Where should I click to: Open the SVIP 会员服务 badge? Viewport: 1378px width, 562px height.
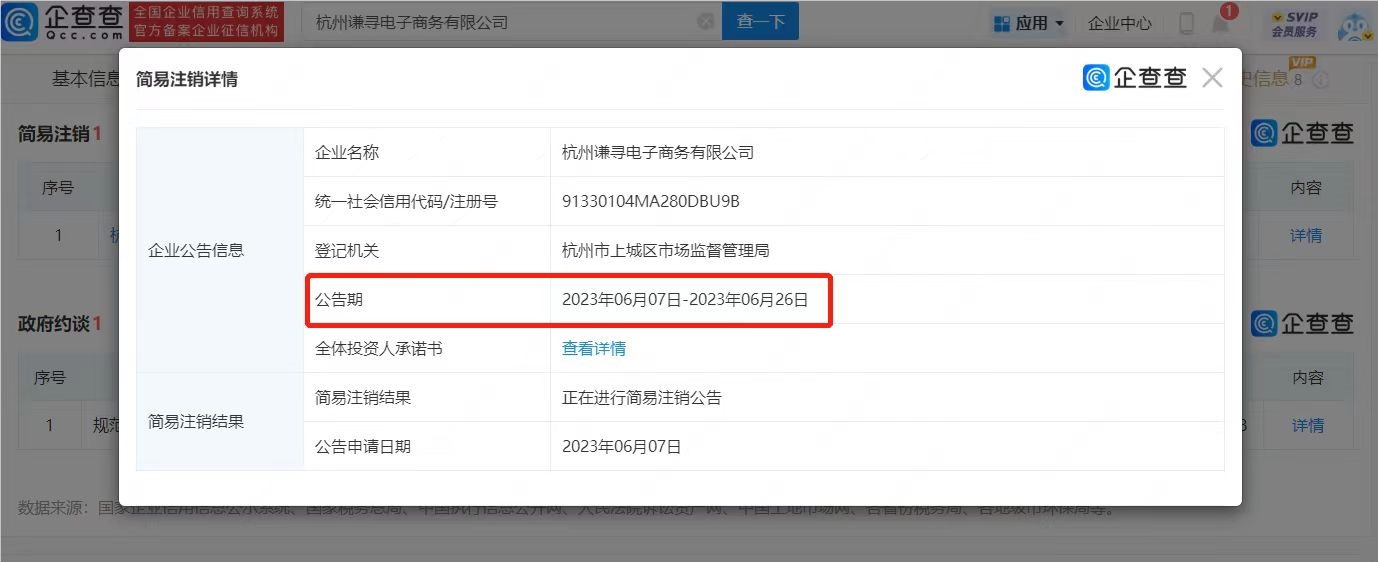(1294, 24)
